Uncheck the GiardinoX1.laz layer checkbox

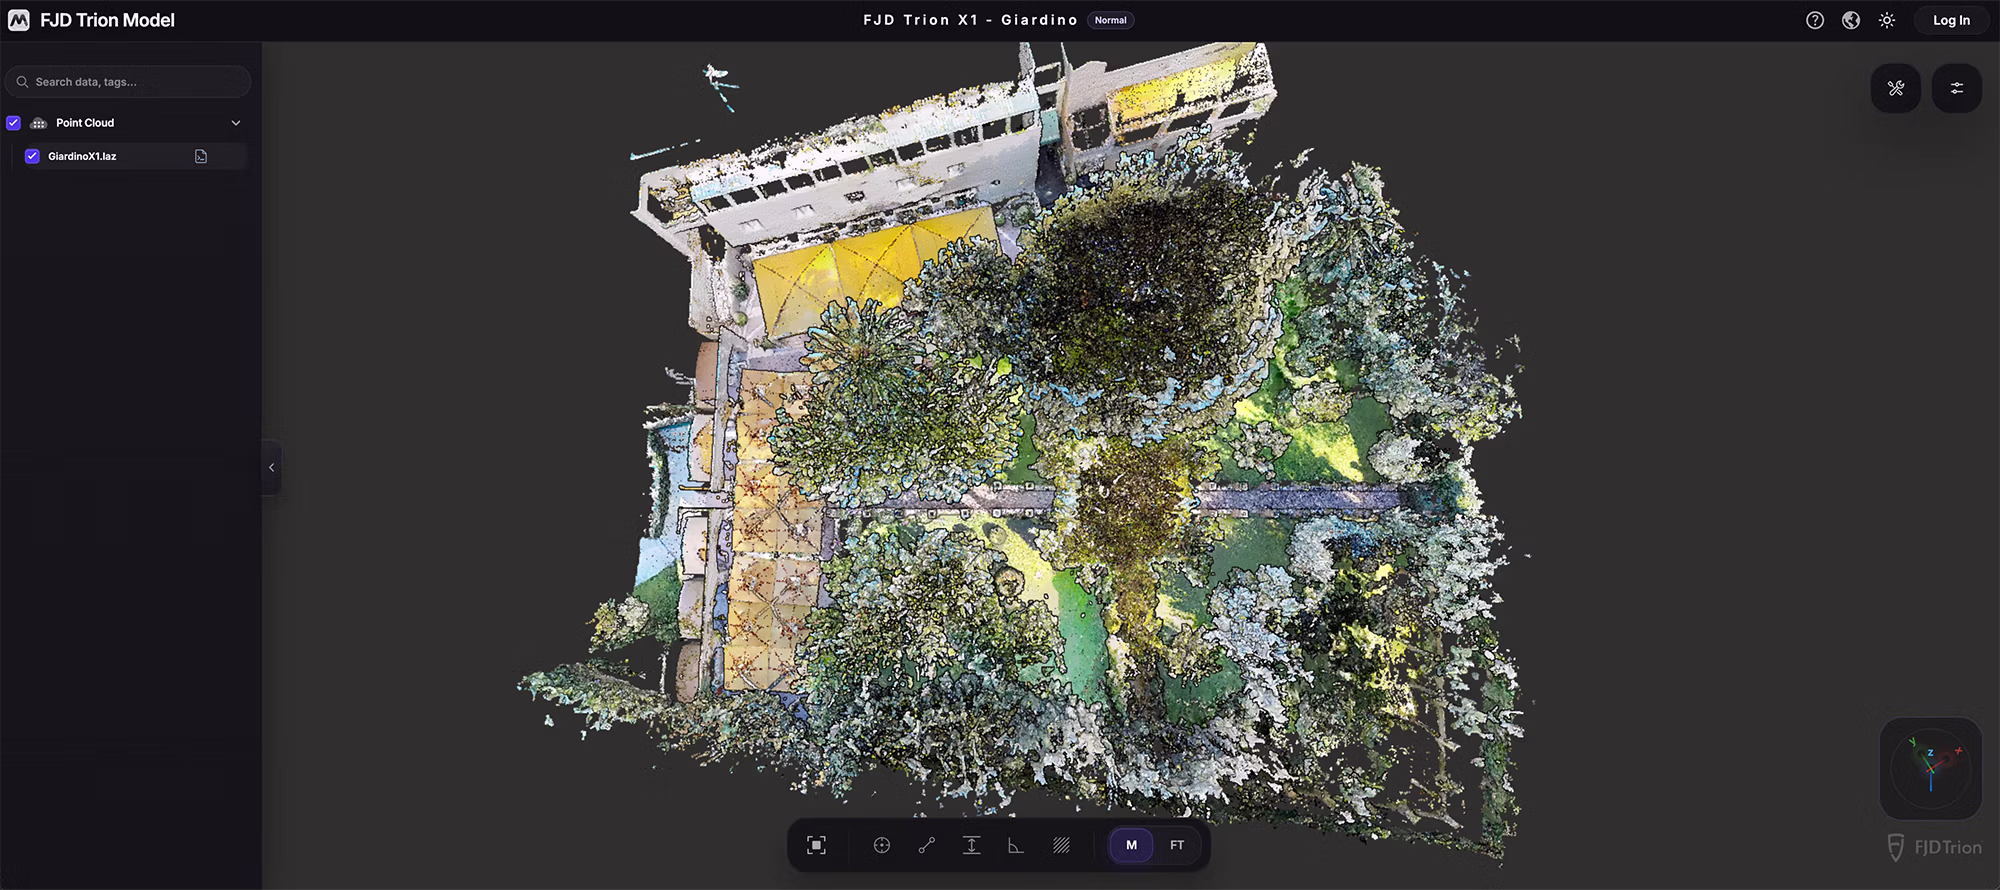(x=32, y=156)
